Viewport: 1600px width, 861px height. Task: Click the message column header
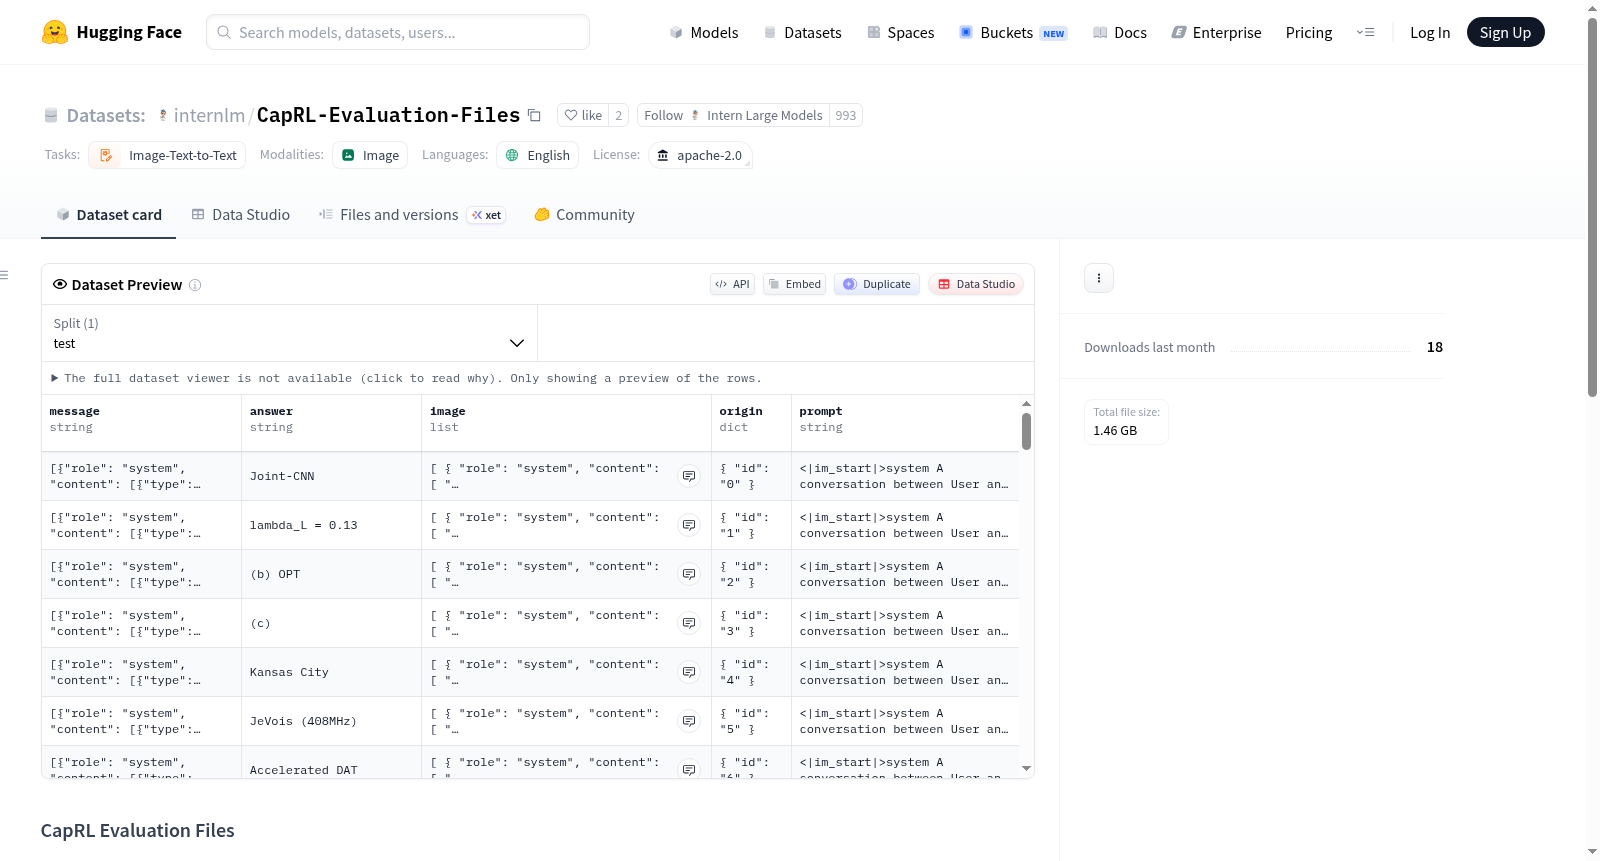141,420
